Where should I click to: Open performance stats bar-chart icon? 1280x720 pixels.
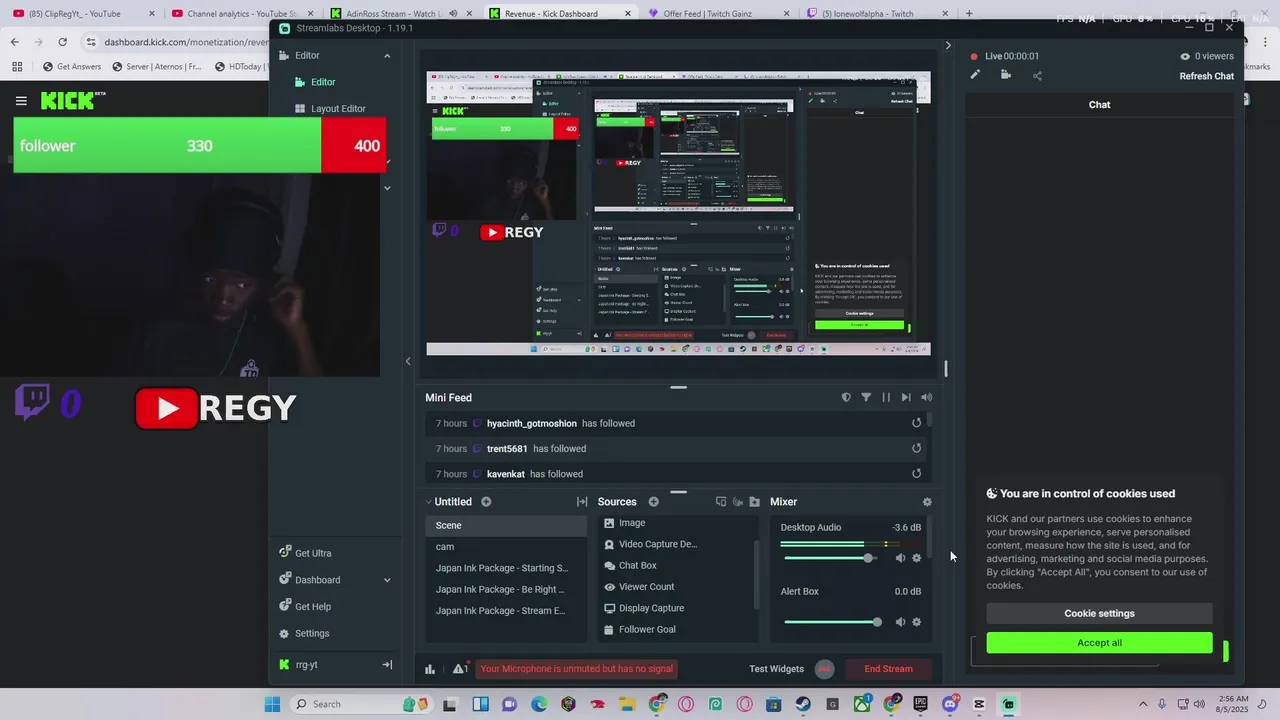[430, 669]
